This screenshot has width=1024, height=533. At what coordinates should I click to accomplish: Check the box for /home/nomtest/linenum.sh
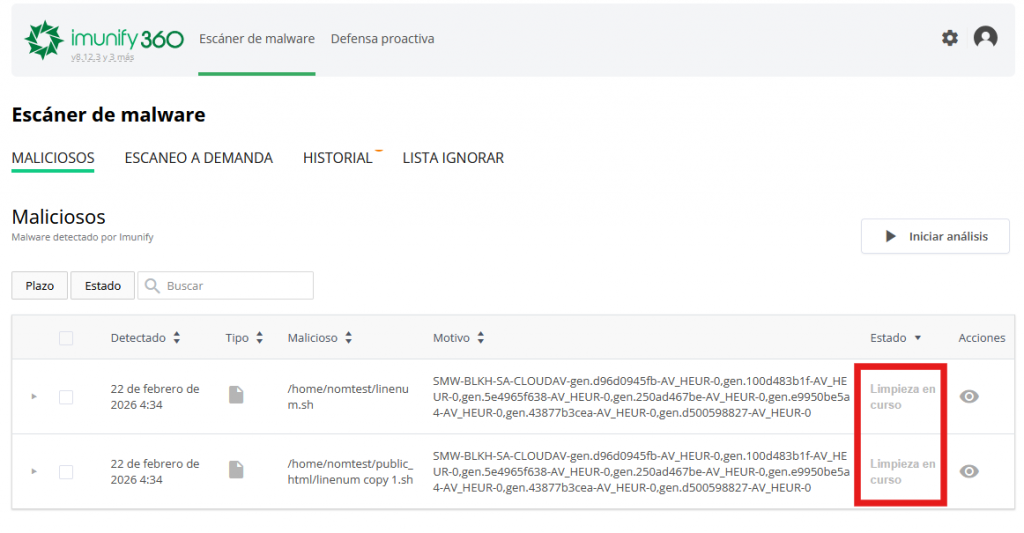(66, 397)
